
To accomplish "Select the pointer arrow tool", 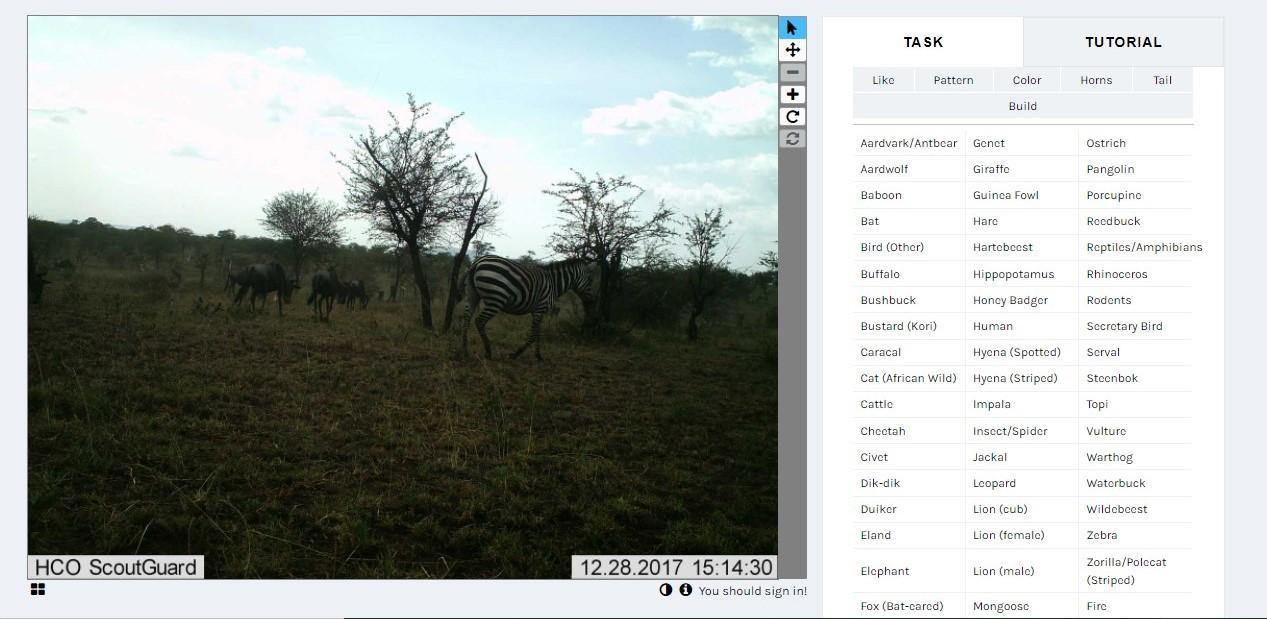I will [792, 28].
